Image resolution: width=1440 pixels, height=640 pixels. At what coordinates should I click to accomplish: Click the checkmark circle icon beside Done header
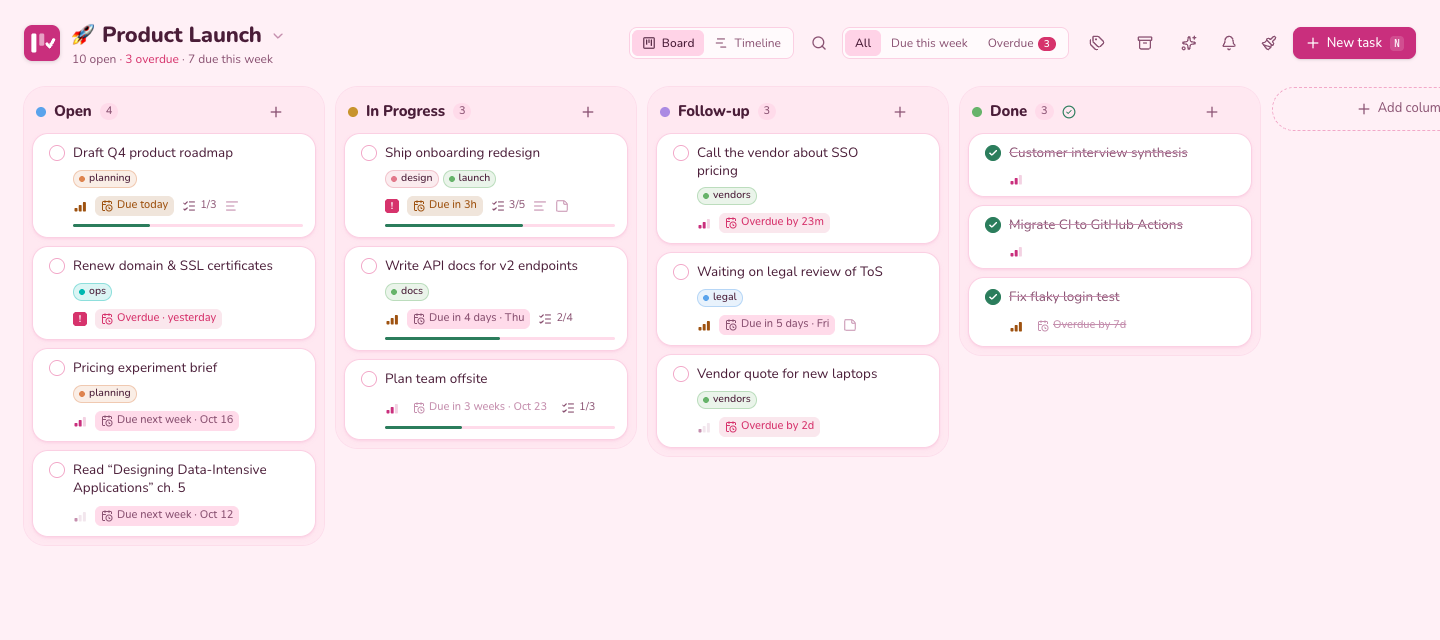pos(1069,112)
